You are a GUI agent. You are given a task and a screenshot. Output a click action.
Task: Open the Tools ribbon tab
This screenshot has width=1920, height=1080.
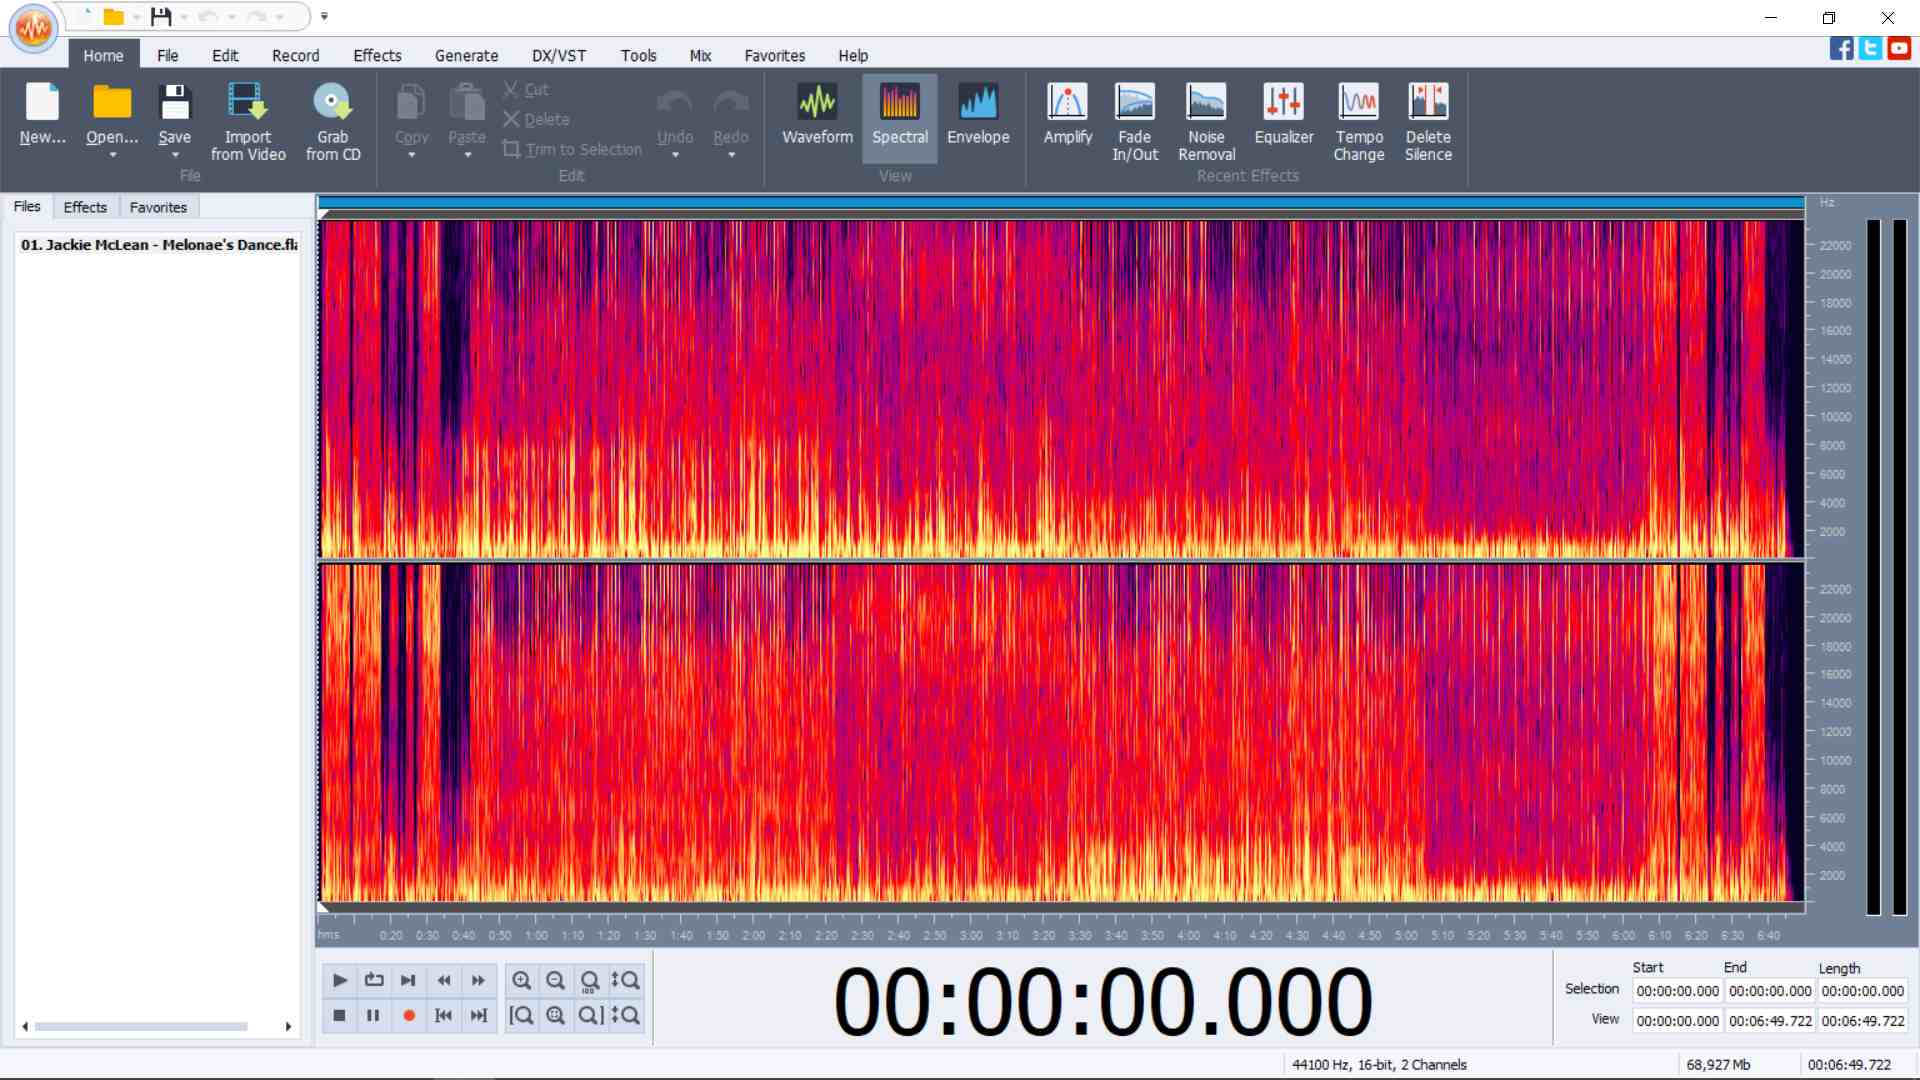point(638,56)
